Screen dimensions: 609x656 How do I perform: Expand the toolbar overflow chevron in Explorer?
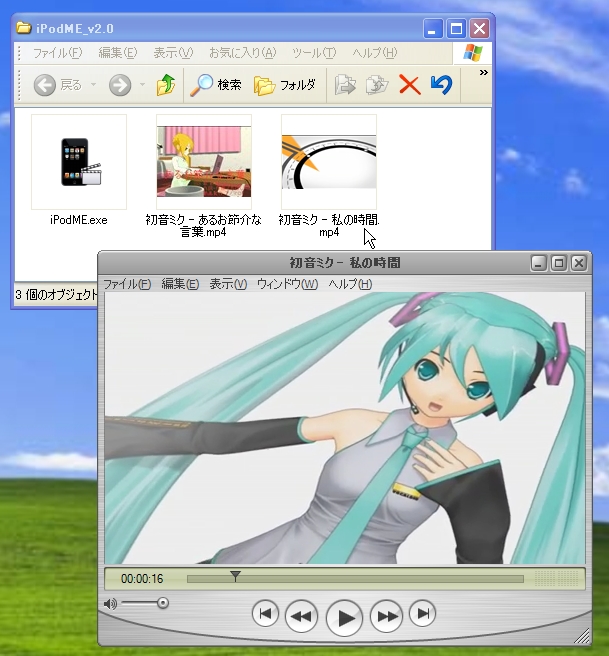point(484,73)
